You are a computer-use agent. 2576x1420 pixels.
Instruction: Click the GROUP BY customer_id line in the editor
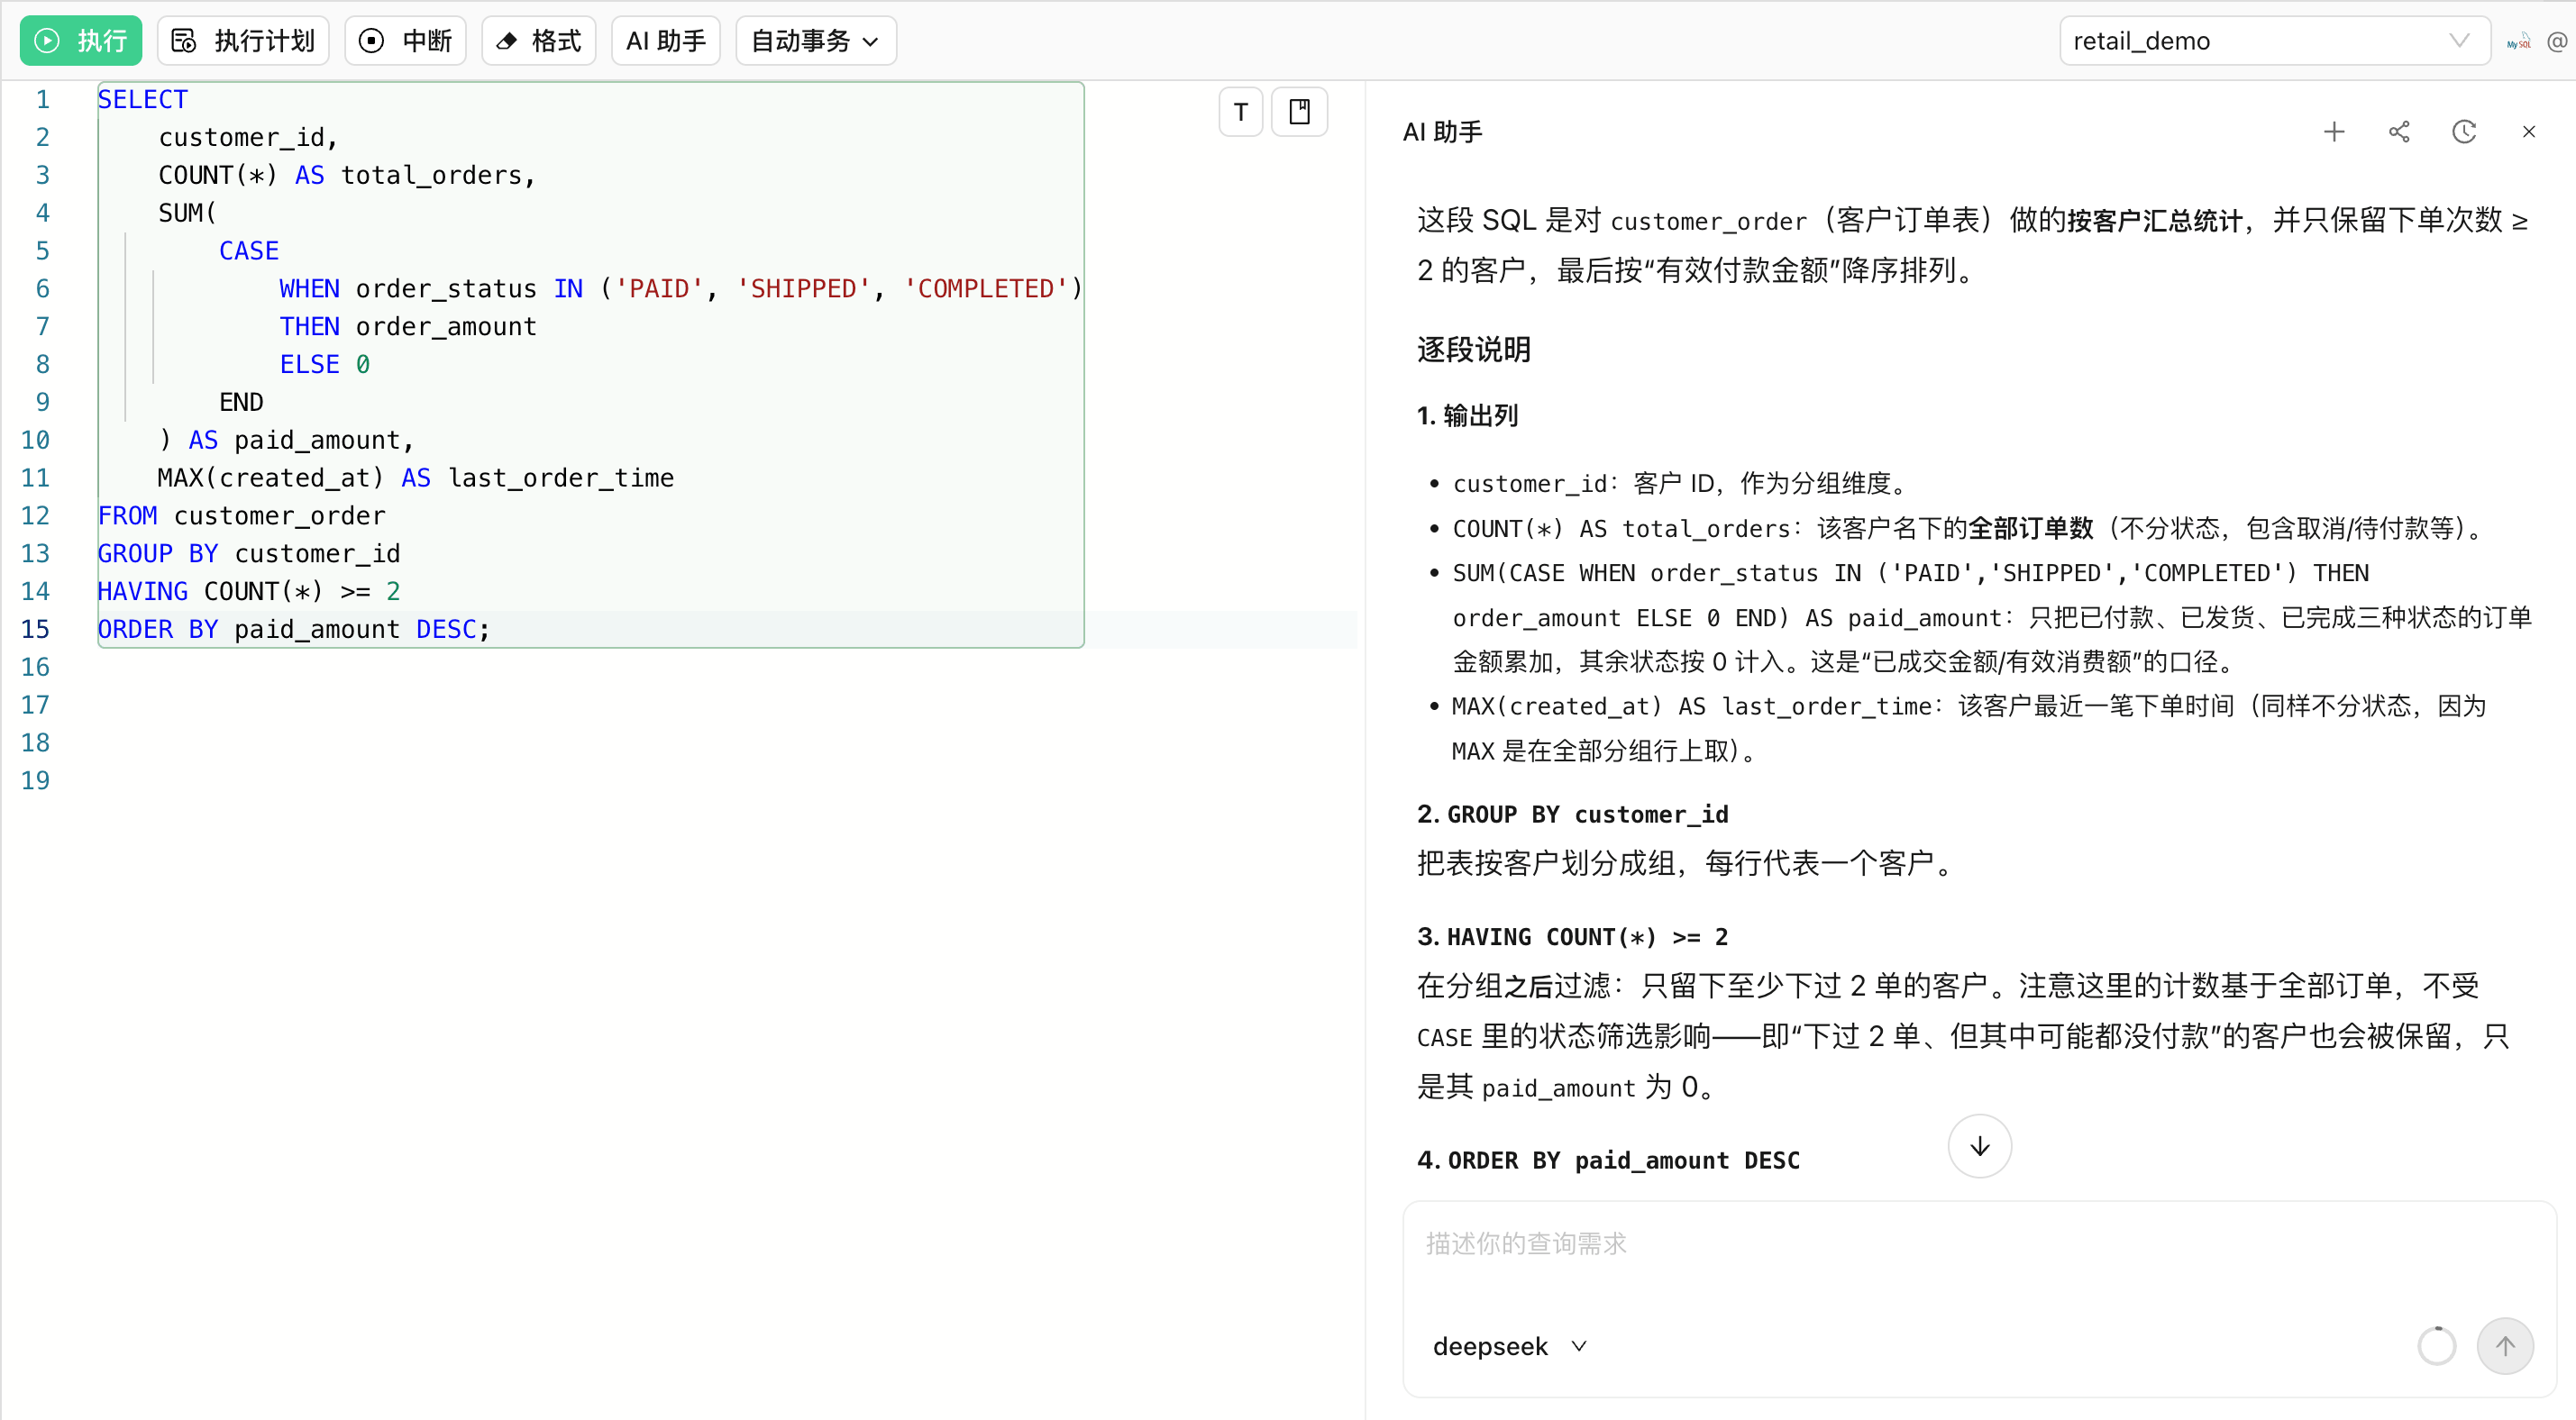click(x=249, y=554)
